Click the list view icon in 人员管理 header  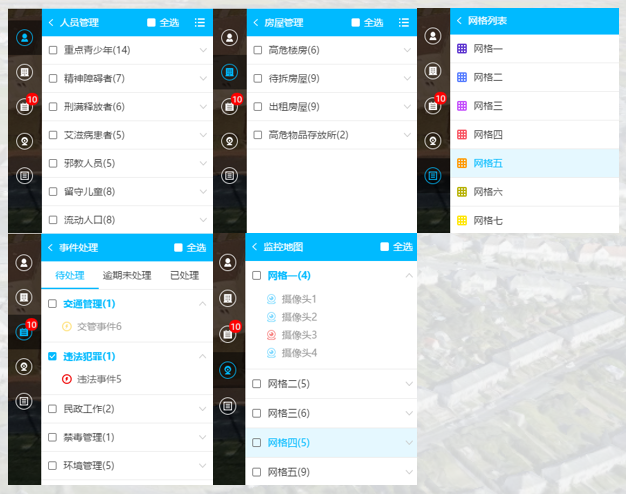pyautogui.click(x=200, y=22)
